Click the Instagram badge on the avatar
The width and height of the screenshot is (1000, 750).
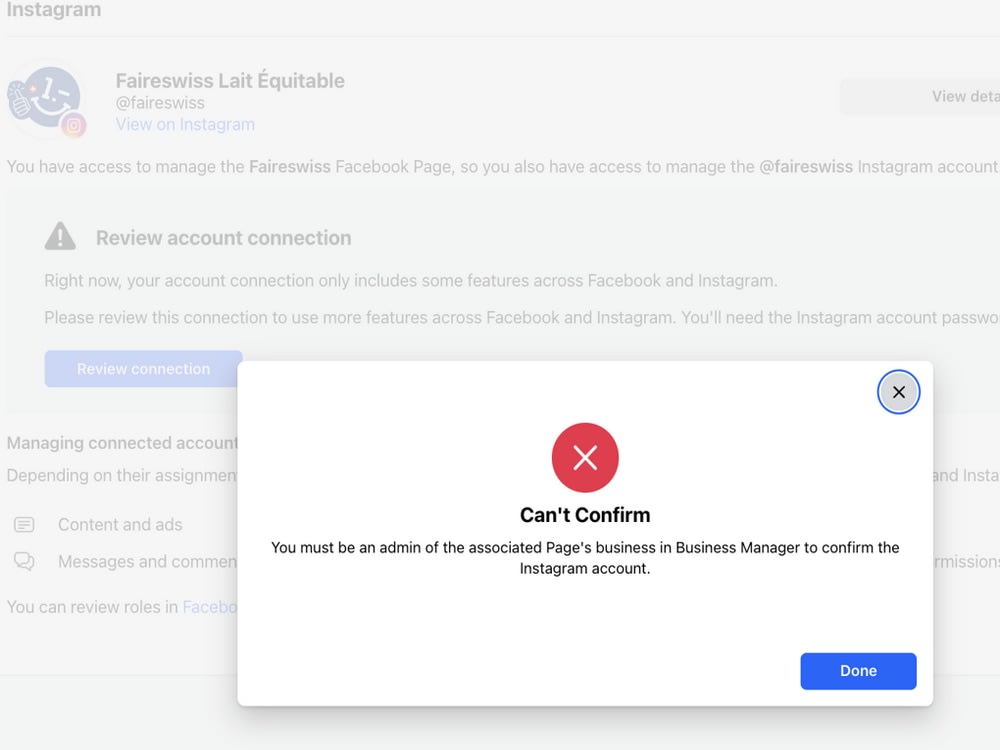tap(74, 126)
